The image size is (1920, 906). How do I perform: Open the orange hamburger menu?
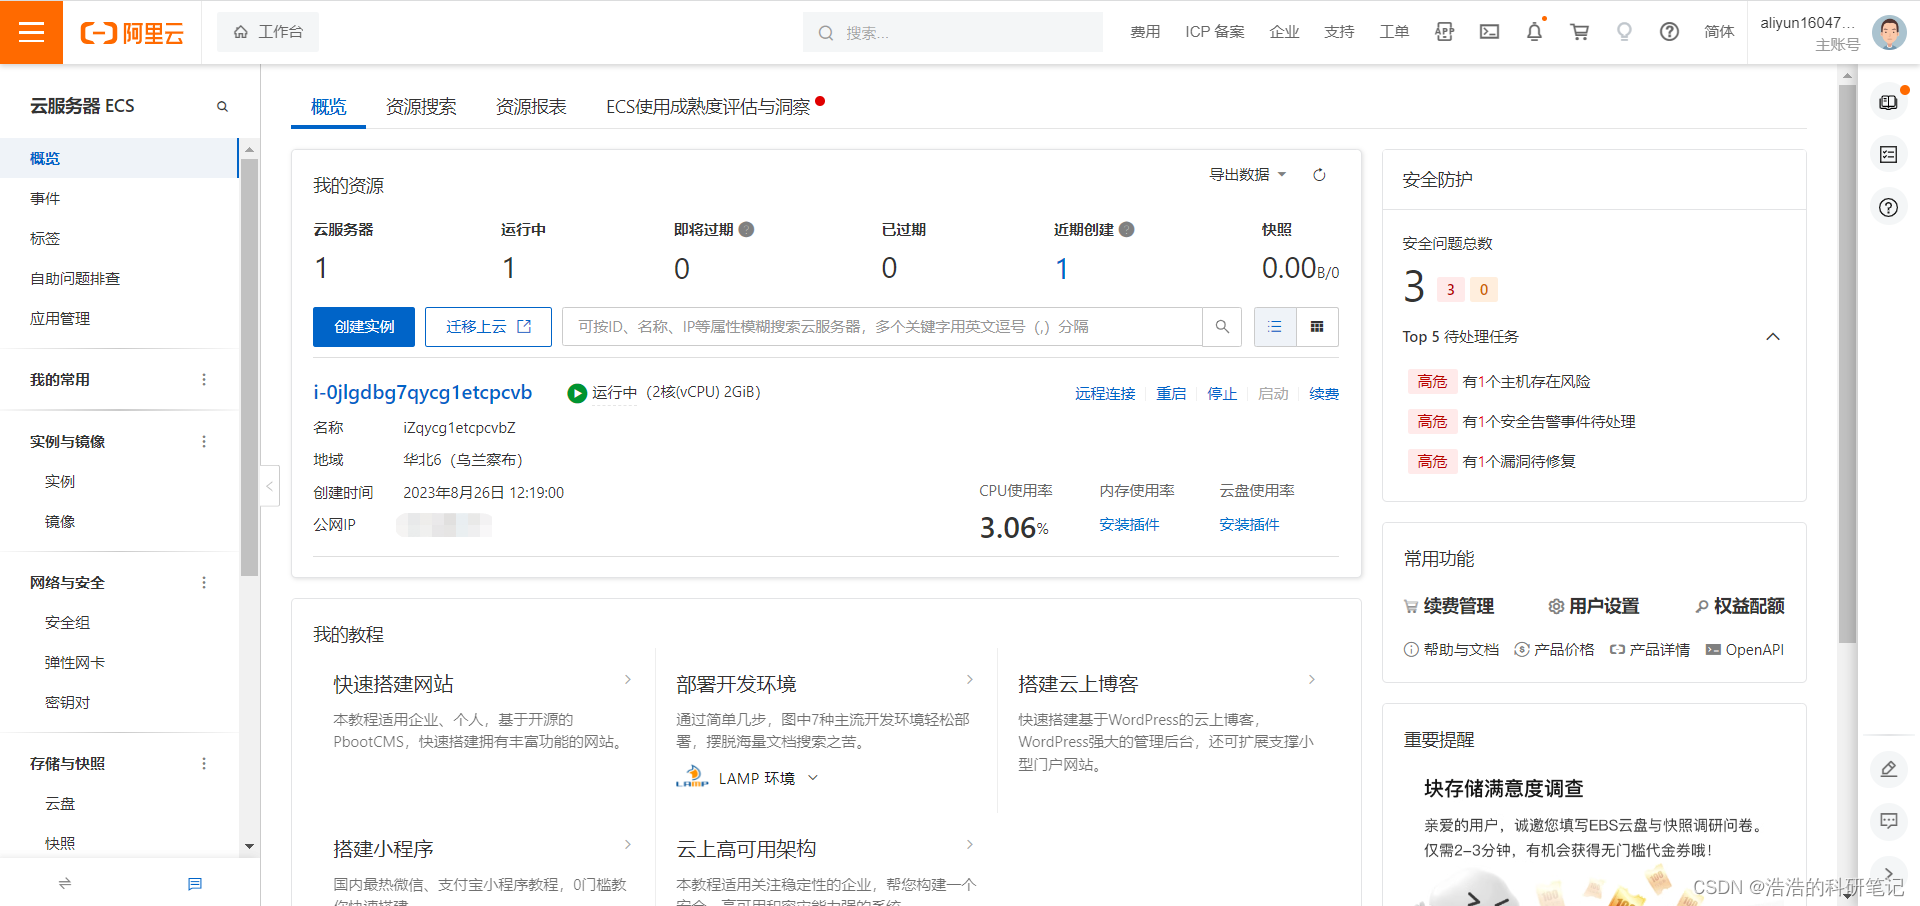click(x=31, y=32)
